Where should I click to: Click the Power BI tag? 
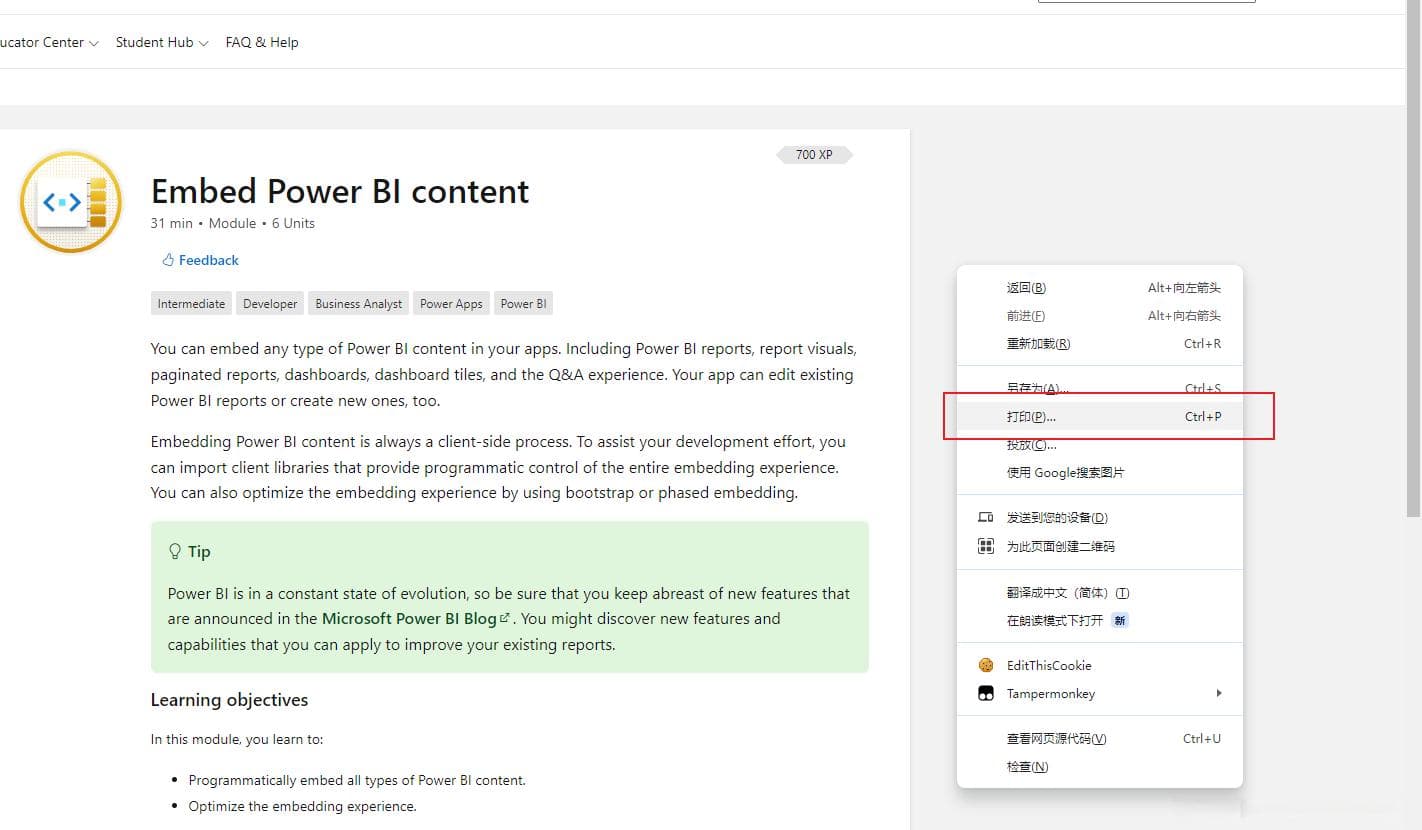tap(523, 304)
